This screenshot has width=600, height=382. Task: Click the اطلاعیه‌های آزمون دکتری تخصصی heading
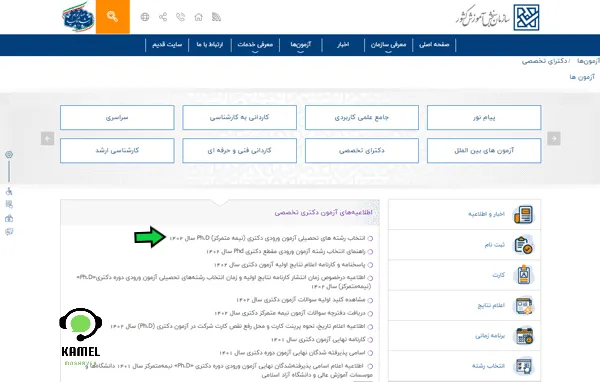tap(323, 212)
